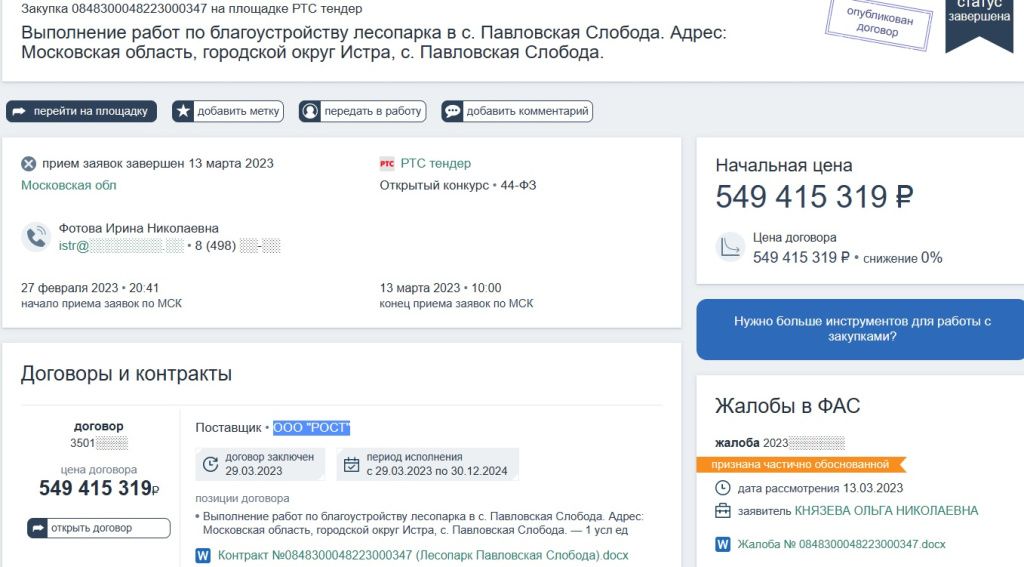This screenshot has height=567, width=1024.
Task: Open the РТС тендер platform link
Action: 435,163
